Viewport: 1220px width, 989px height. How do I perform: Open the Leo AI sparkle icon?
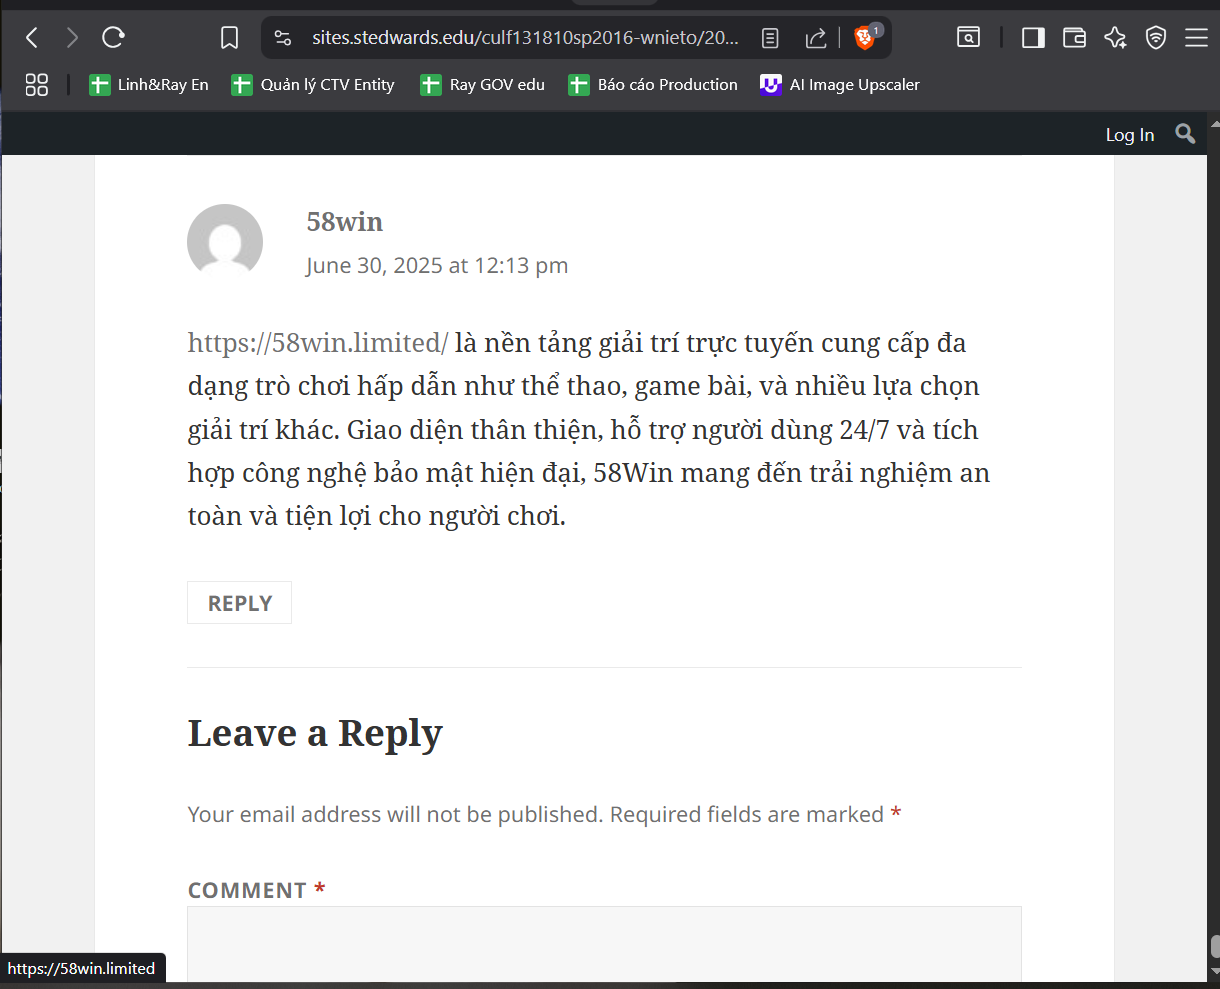click(1115, 38)
